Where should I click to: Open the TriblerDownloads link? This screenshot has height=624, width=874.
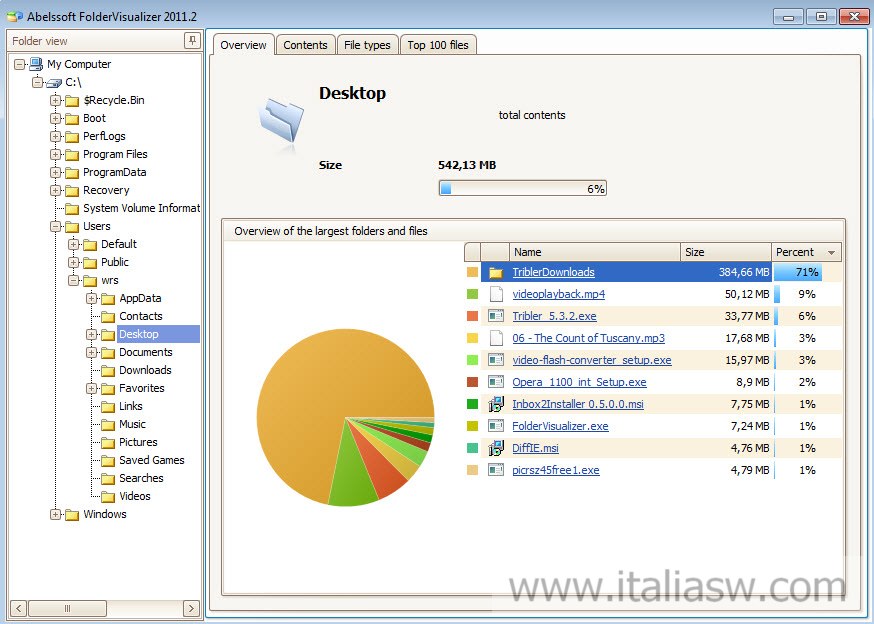[553, 272]
